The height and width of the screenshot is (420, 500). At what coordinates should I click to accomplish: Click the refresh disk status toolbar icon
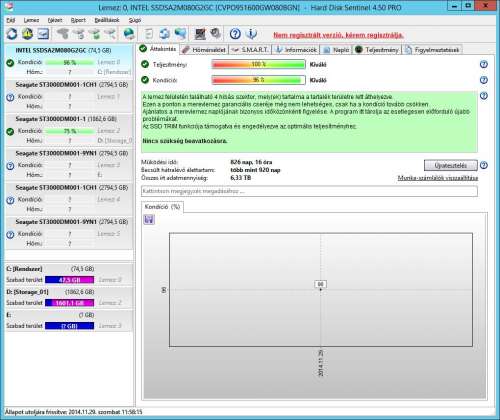12,34
